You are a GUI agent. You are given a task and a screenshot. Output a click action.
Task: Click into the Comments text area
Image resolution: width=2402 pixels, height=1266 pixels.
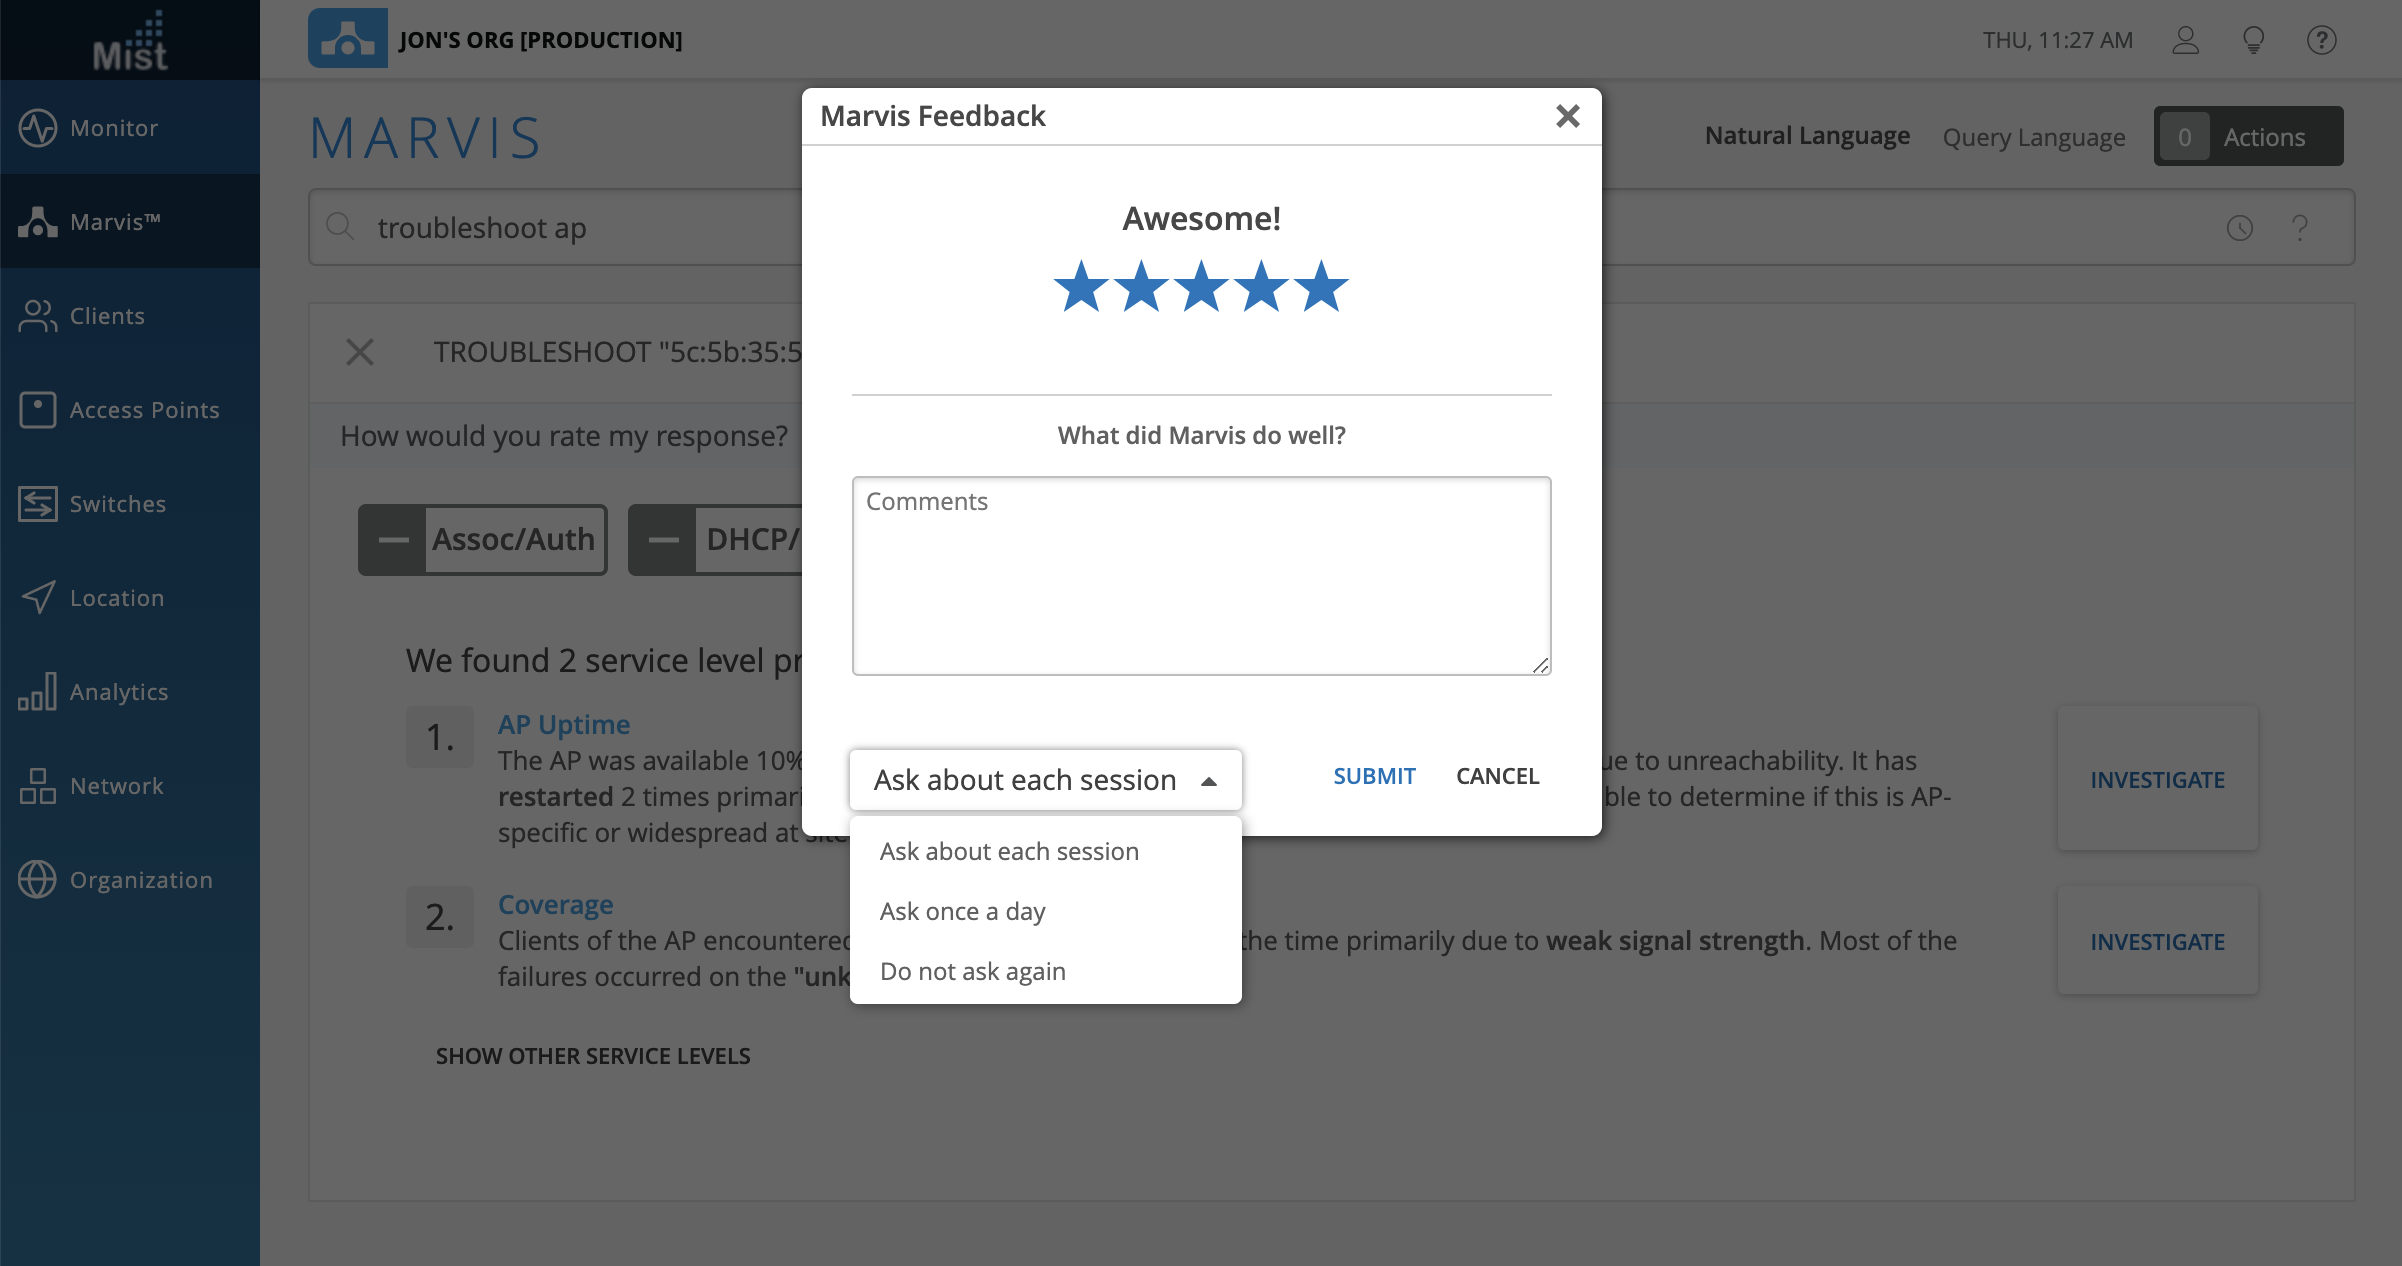click(x=1201, y=576)
